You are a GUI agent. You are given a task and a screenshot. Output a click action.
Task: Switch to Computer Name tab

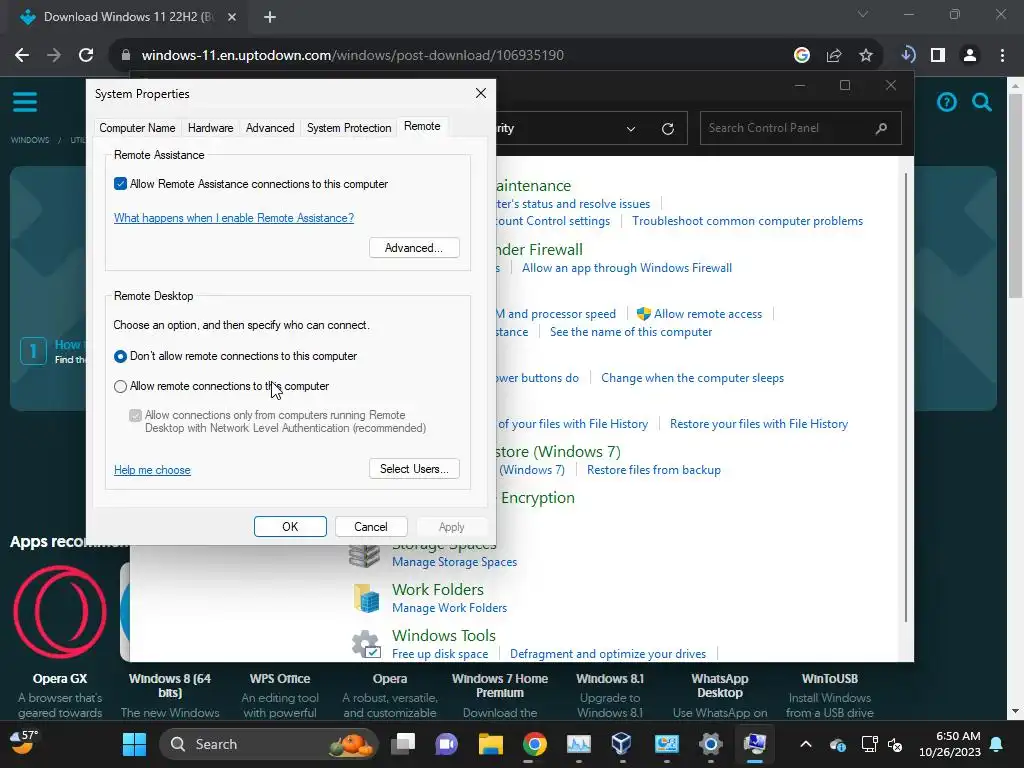pos(137,128)
